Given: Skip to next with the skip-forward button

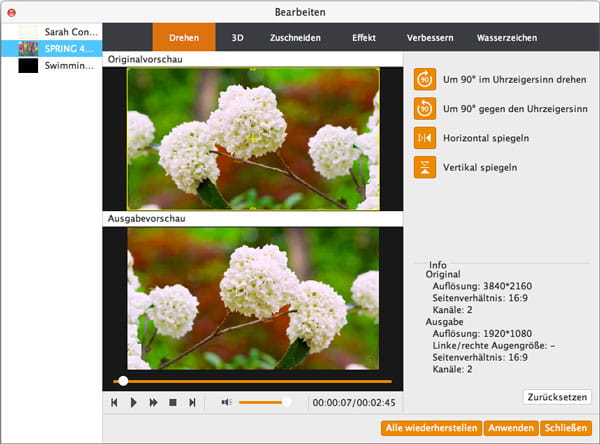Looking at the screenshot, I should coord(192,402).
